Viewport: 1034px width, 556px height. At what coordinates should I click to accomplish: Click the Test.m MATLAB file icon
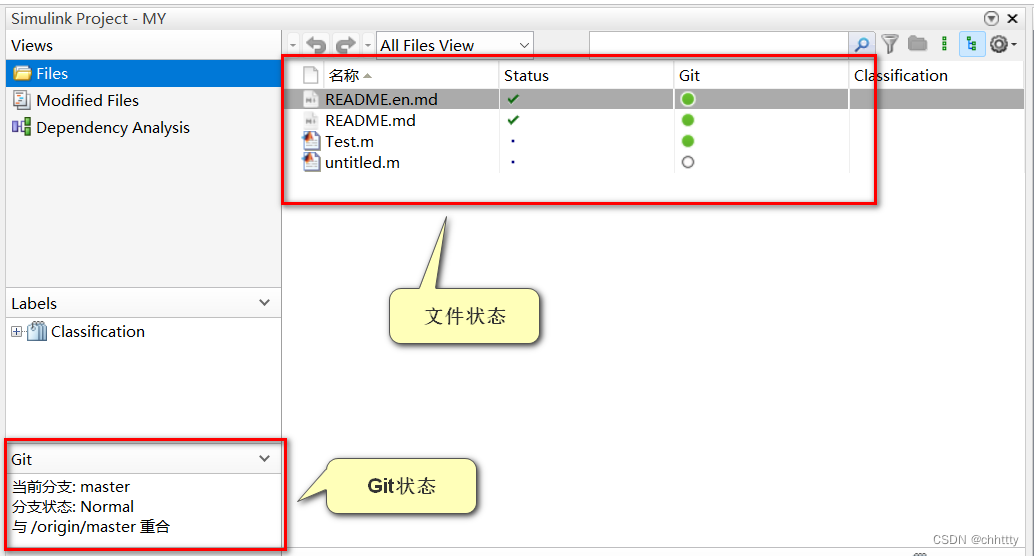point(311,141)
